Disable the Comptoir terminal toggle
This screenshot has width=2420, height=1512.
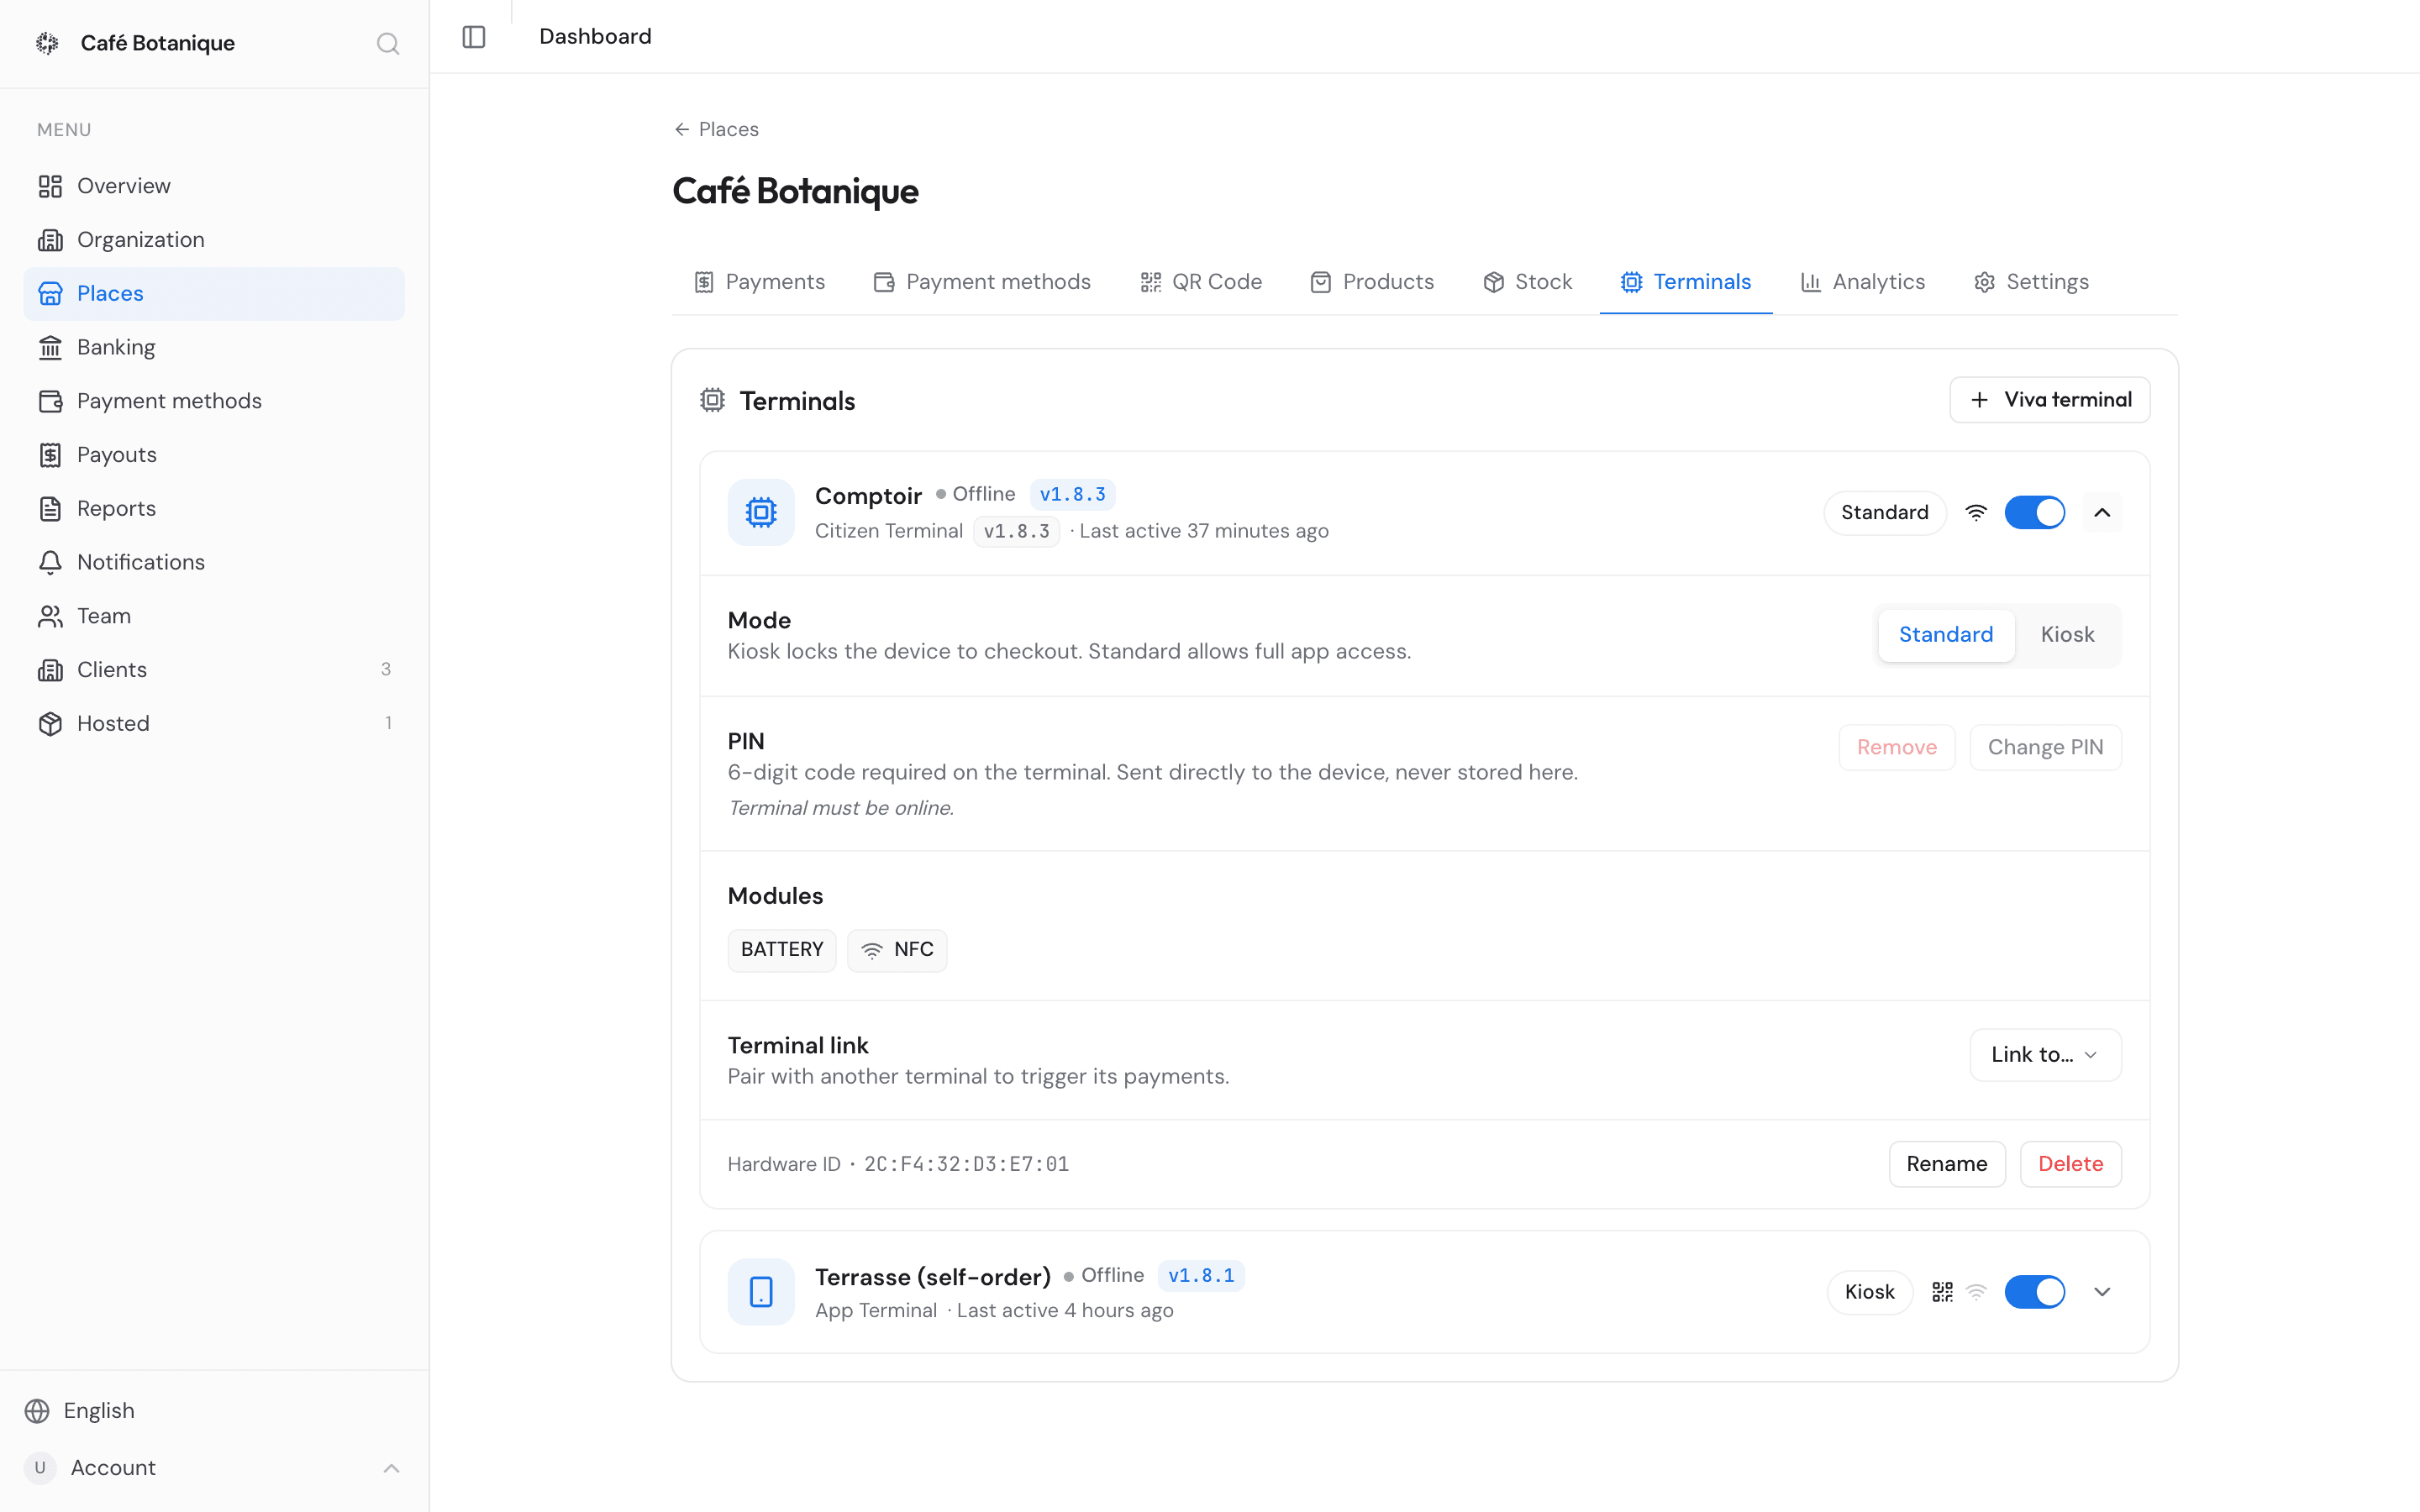click(2034, 512)
